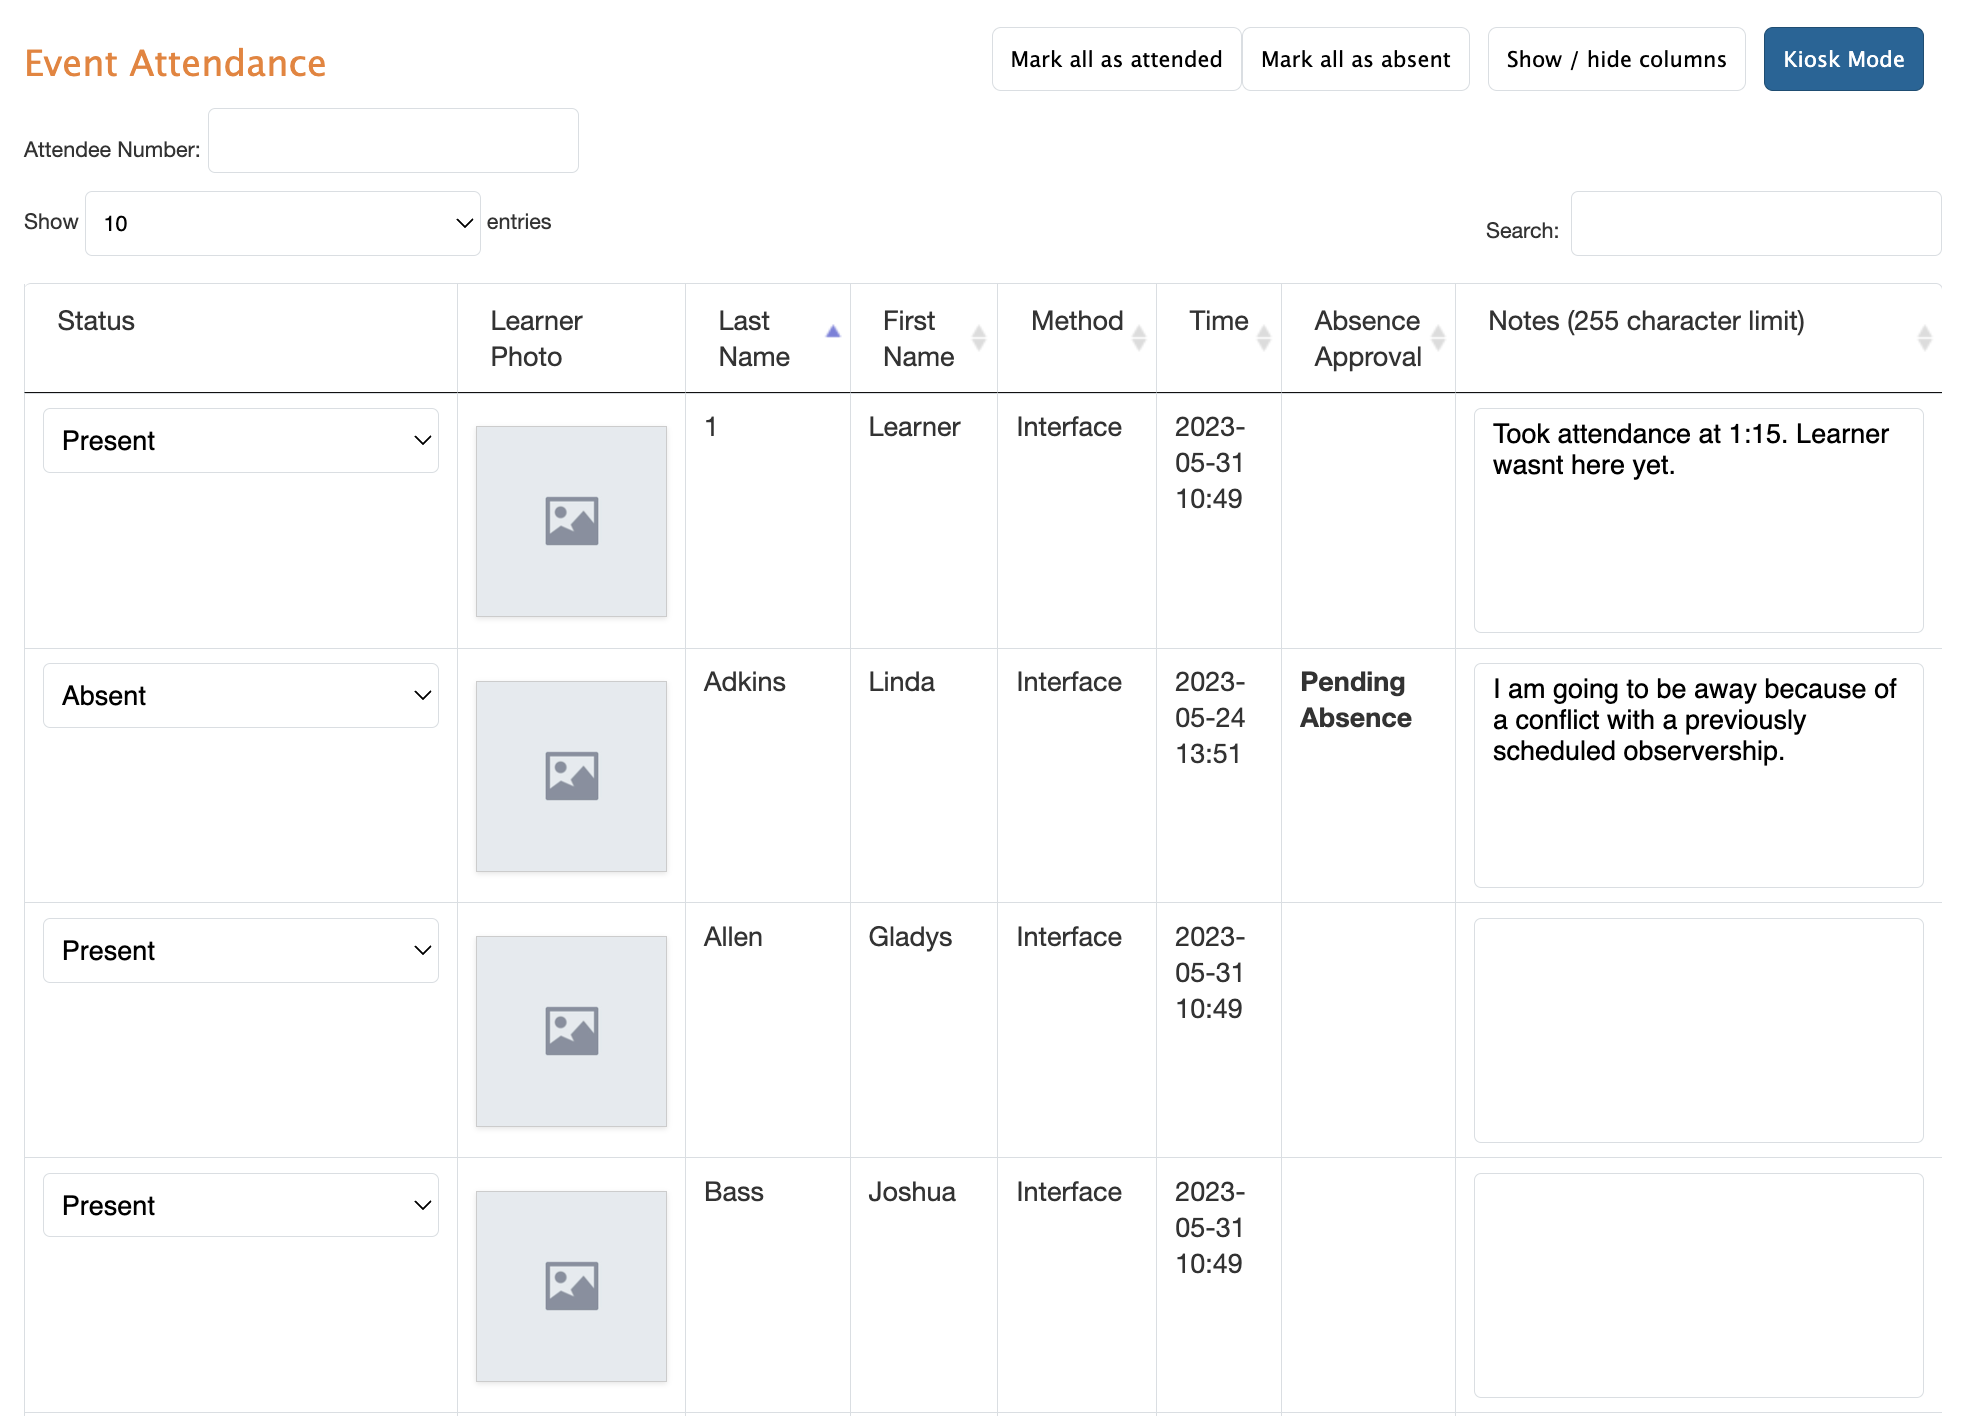Image resolution: width=1970 pixels, height=1416 pixels.
Task: Click Gladys Allen's learner photo placeholder
Action: tap(571, 1031)
